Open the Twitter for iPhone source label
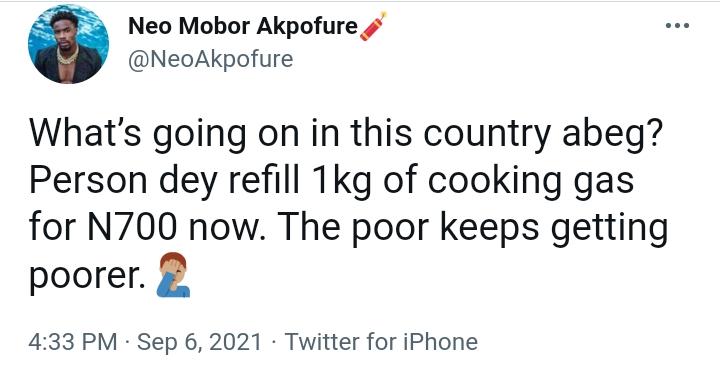This screenshot has height=375, width=720. pos(381,342)
